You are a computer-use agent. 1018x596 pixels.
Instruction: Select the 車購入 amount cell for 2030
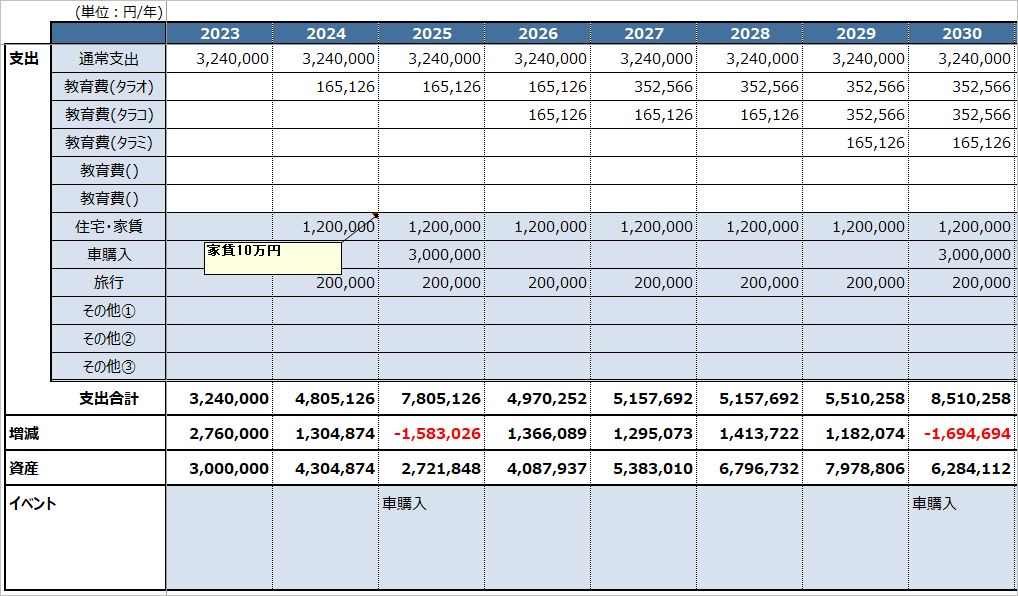tap(961, 255)
